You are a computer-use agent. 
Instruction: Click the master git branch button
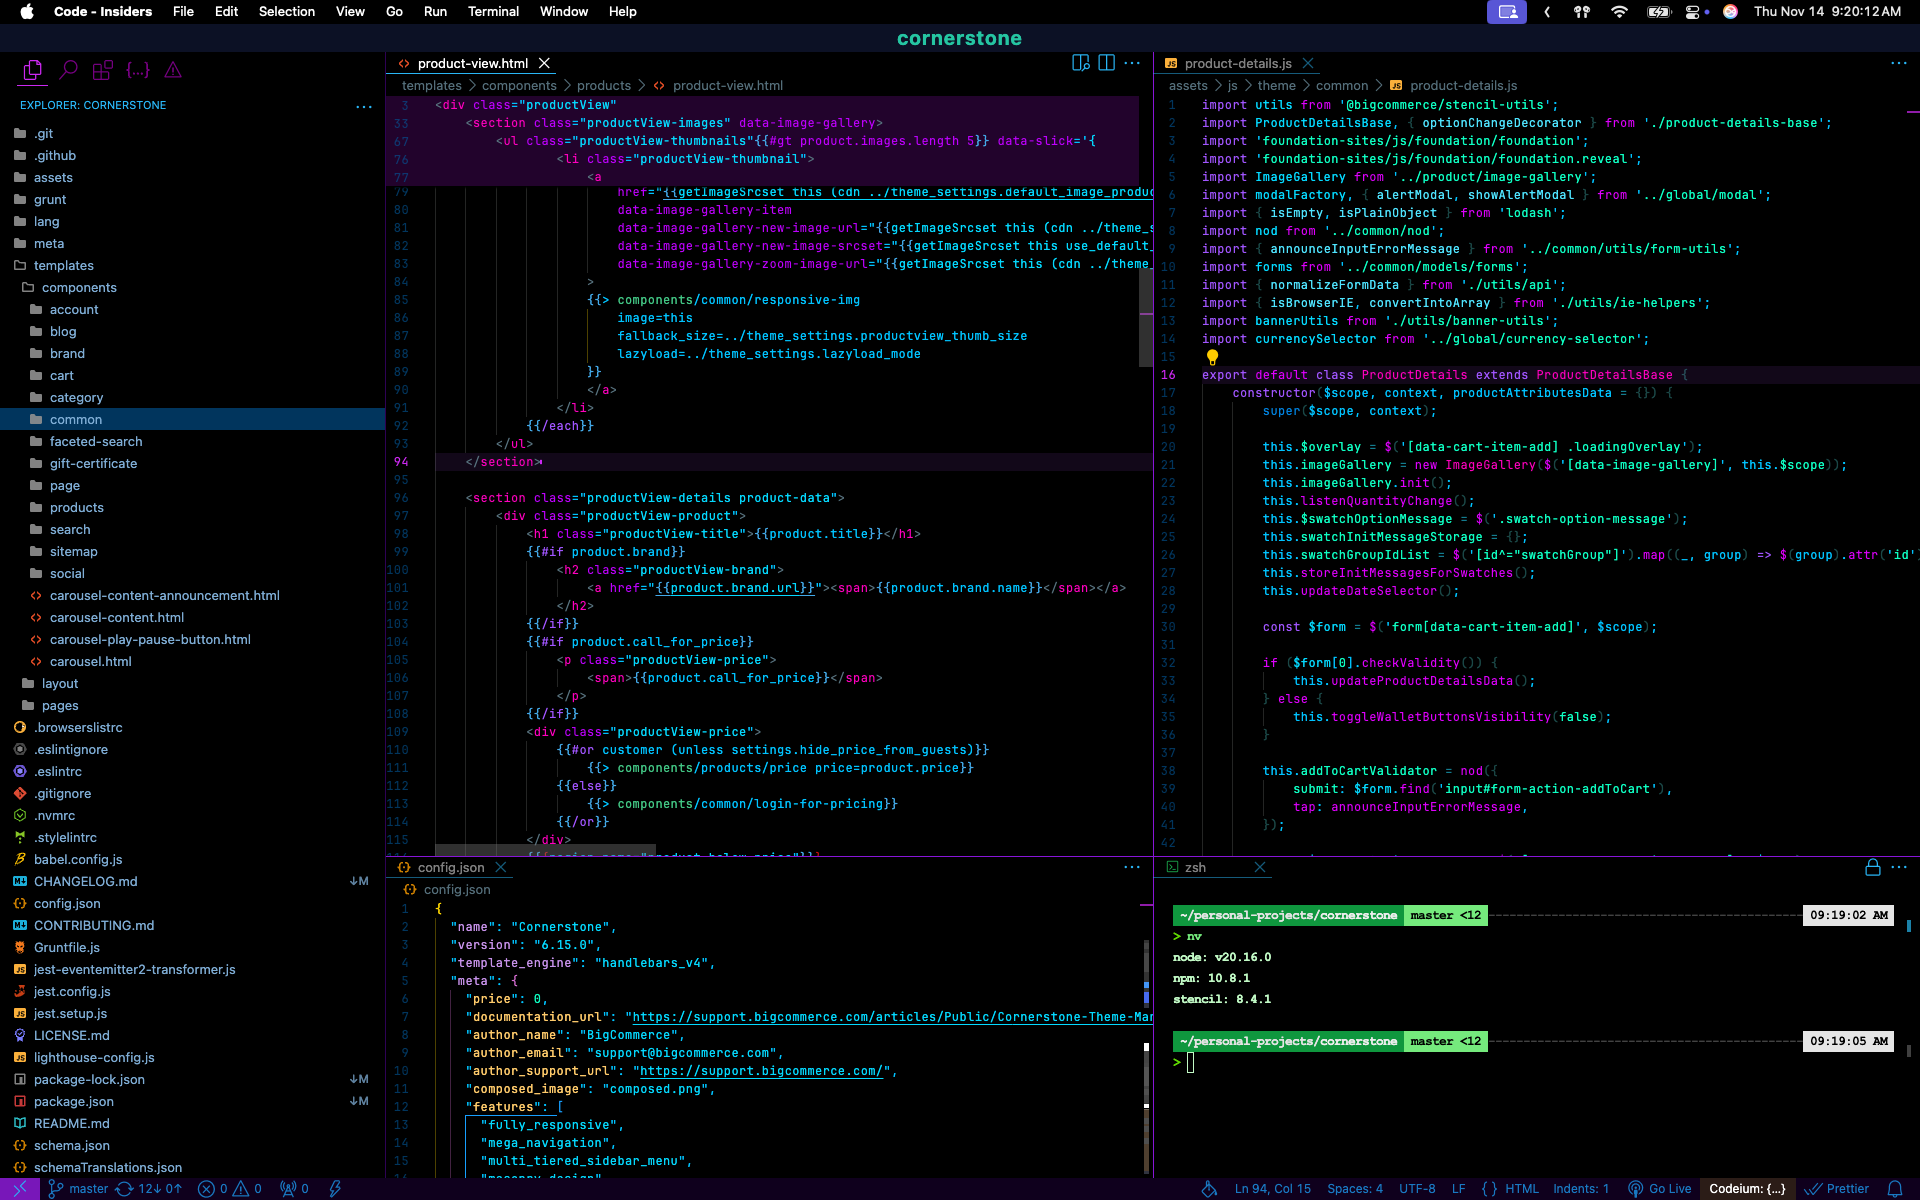[x=78, y=1189]
